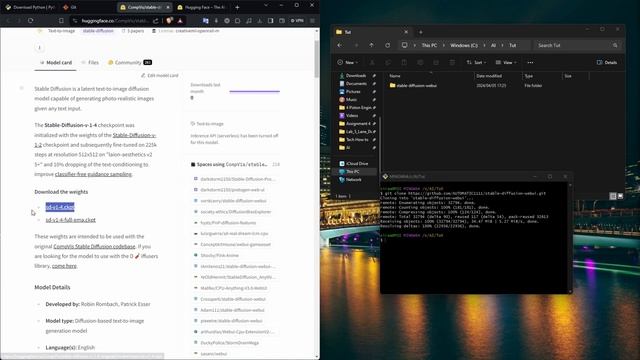This screenshot has width=640, height=360.
Task: Click the highlighted sd-v1-4.ckpt download link
Action: point(60,207)
